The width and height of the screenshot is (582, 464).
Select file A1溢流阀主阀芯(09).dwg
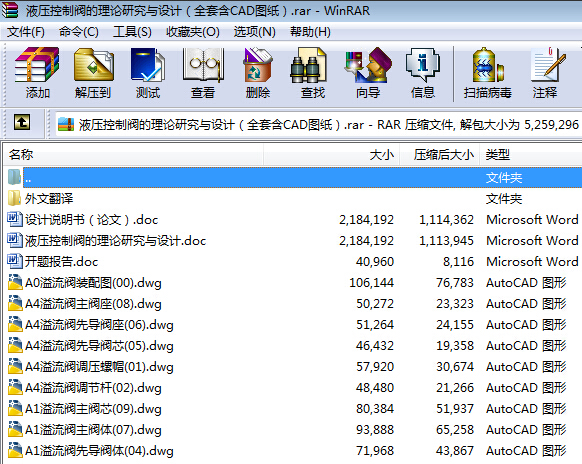(93, 409)
